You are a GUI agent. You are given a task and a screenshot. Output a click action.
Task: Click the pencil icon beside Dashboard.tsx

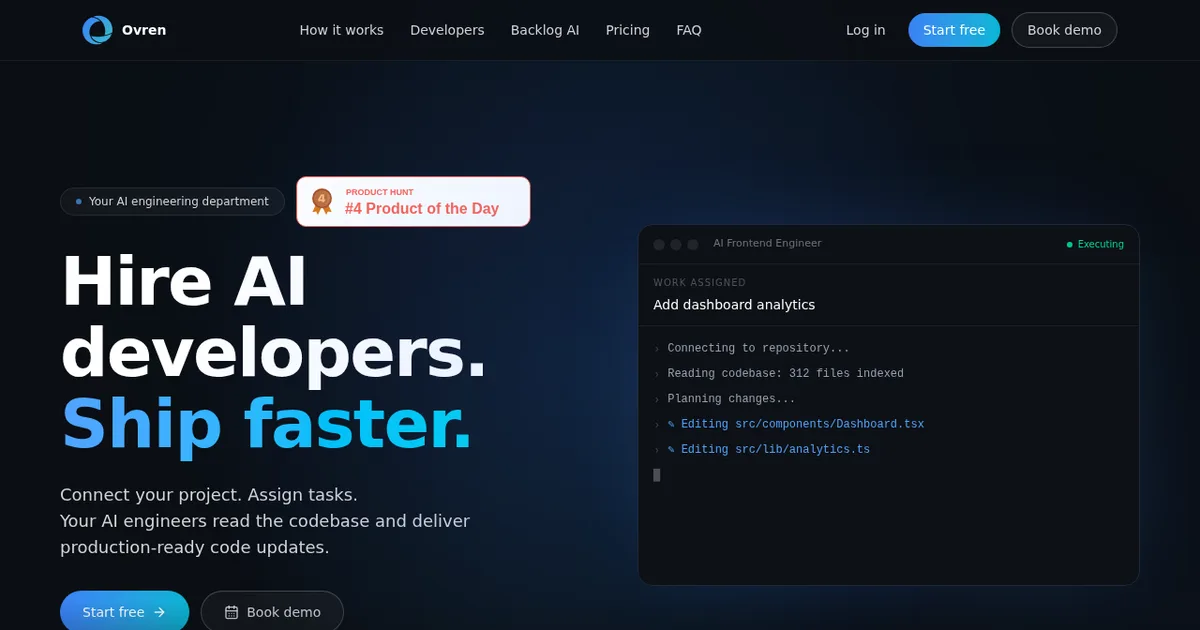[671, 424]
